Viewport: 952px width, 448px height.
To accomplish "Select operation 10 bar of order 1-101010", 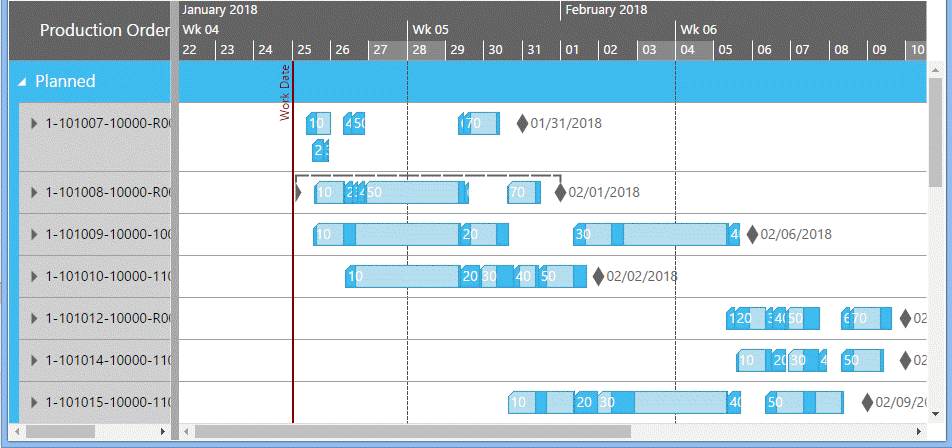I will click(403, 276).
